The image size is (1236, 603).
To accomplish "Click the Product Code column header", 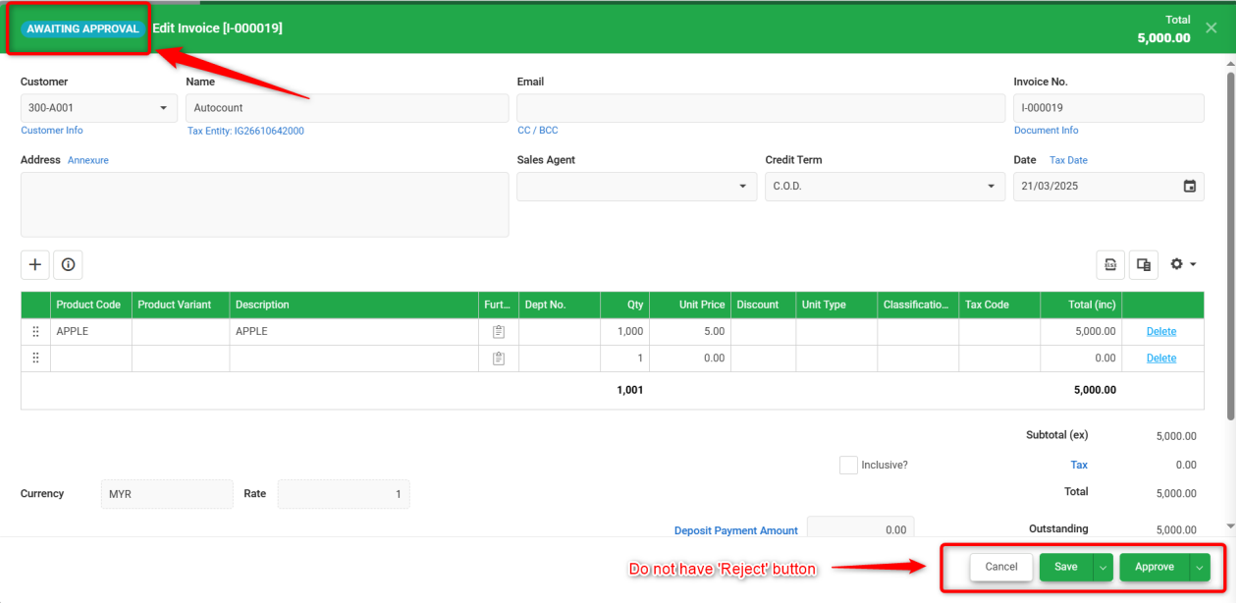I will coord(91,305).
